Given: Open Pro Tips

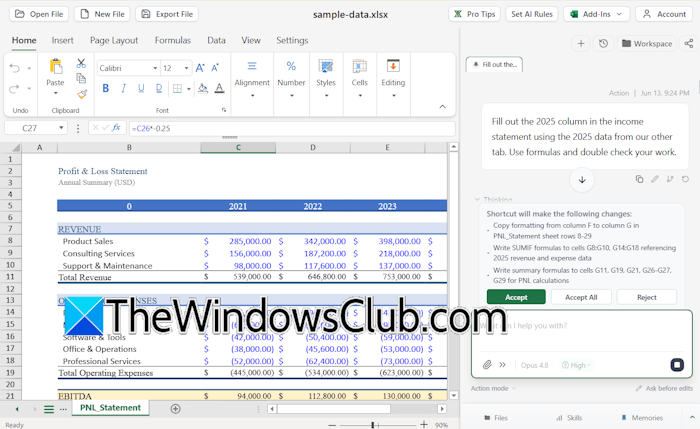Looking at the screenshot, I should tap(475, 14).
